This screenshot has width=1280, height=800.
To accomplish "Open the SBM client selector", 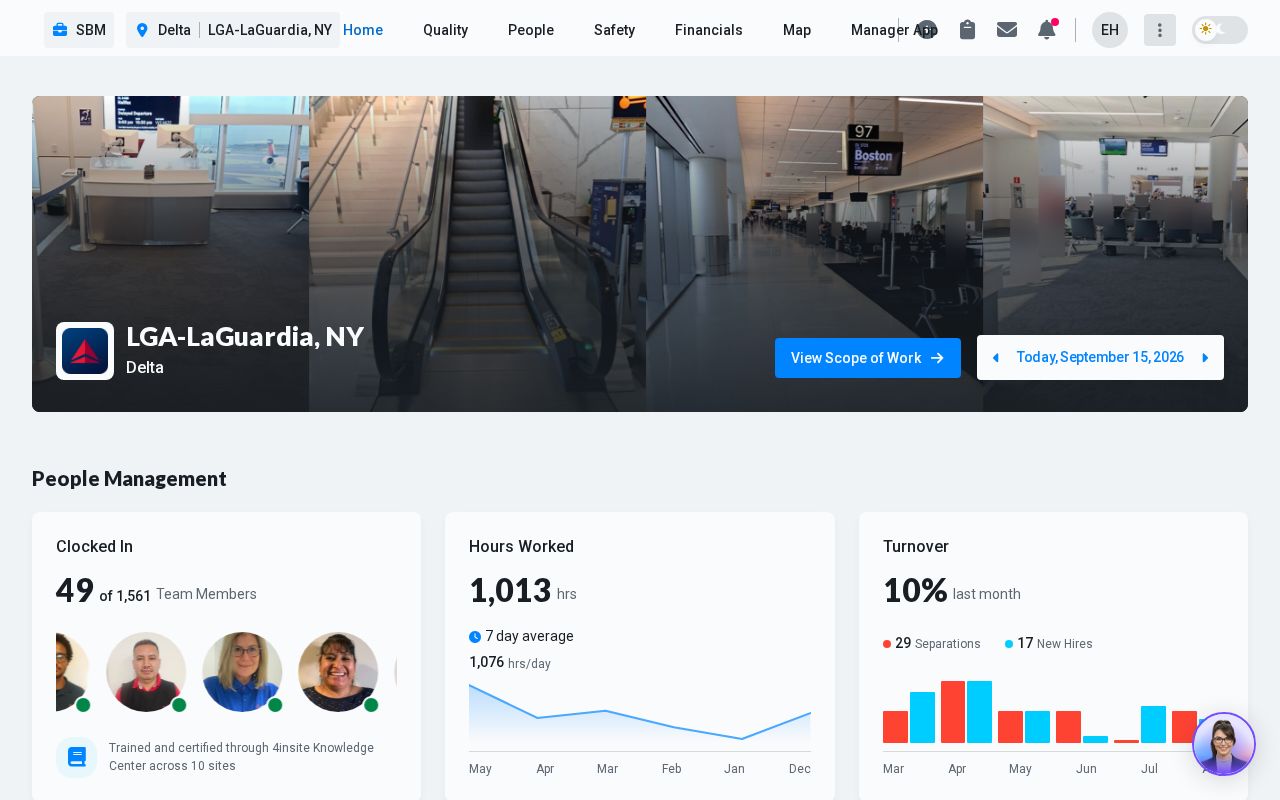I will coord(79,30).
